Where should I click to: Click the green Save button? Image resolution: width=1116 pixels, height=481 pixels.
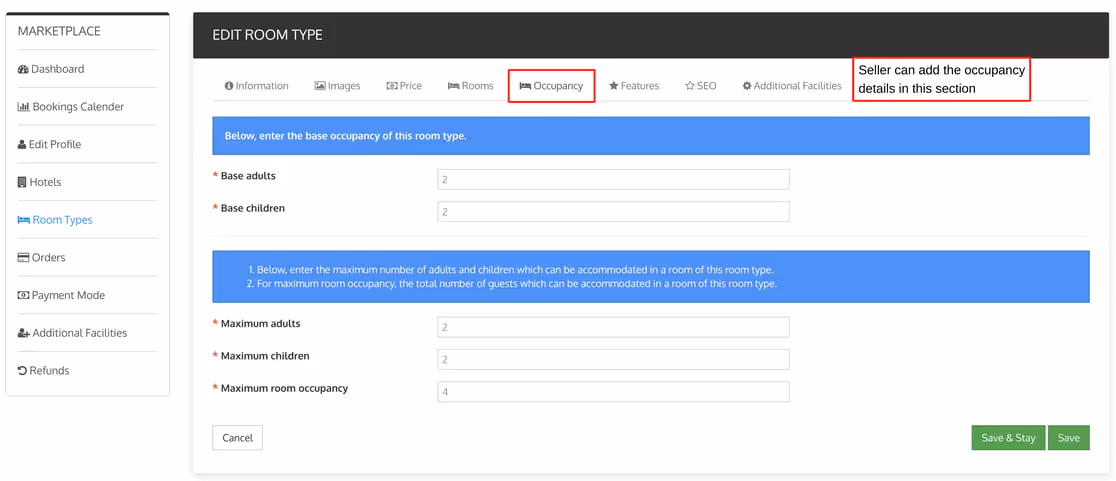pos(1068,438)
